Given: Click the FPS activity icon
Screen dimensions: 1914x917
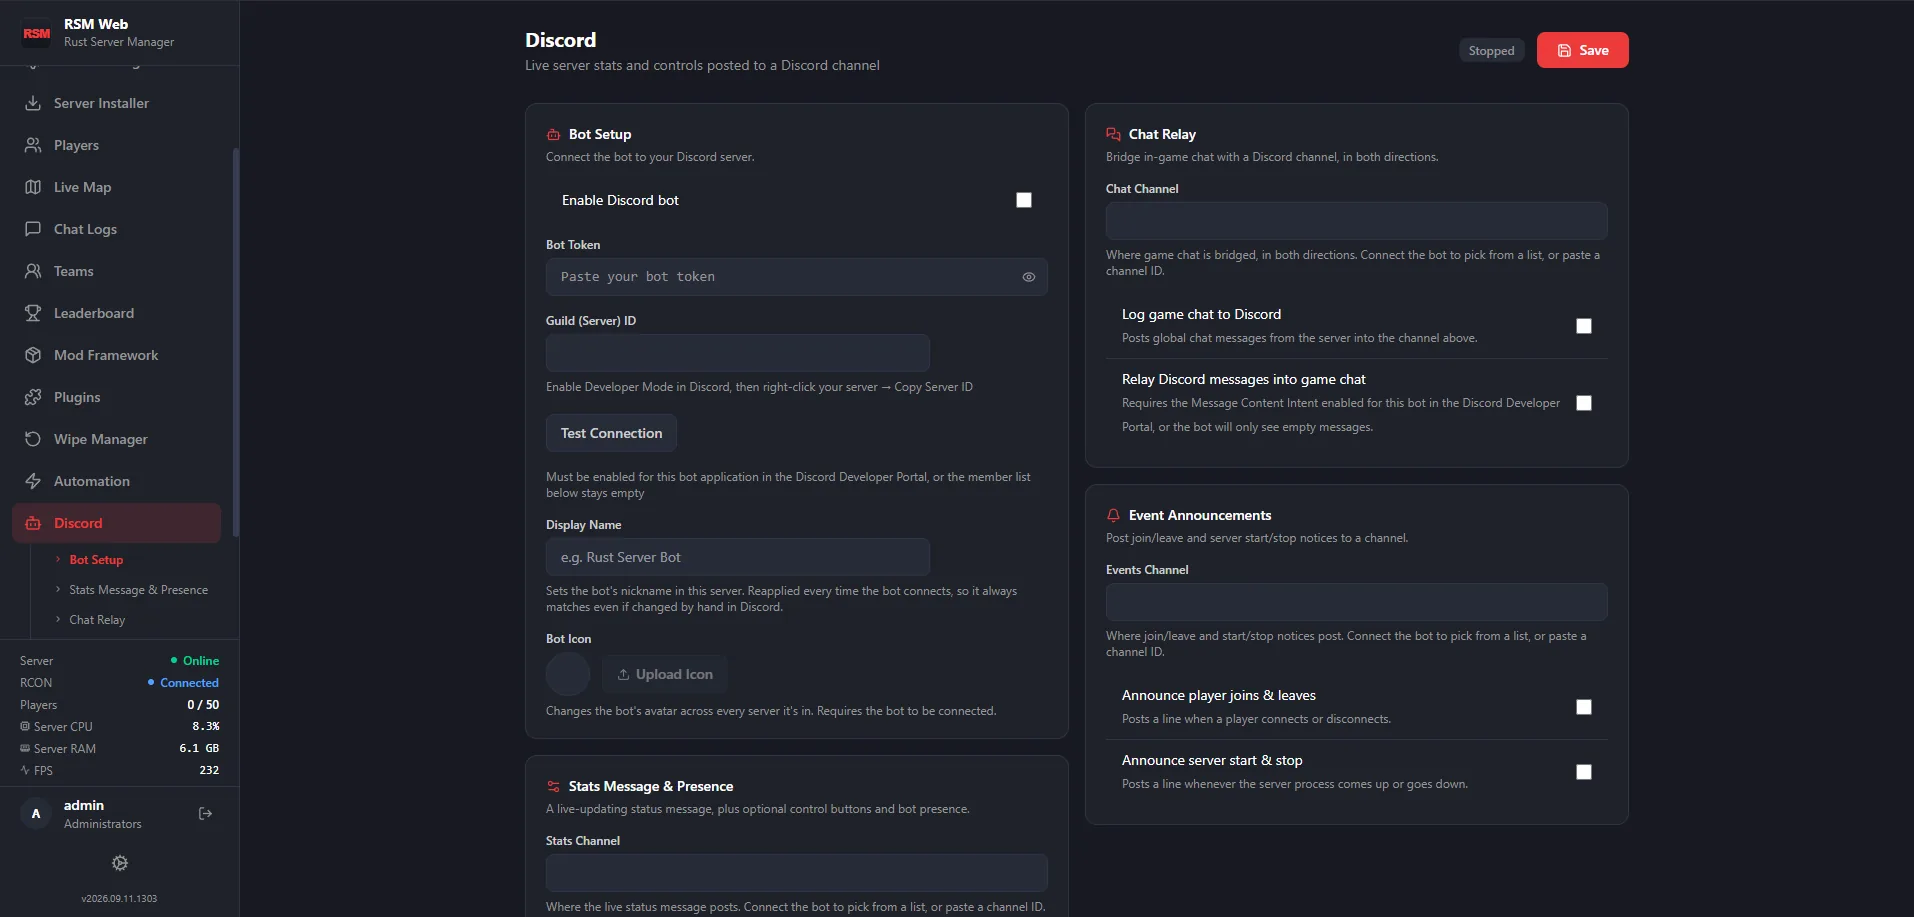Looking at the screenshot, I should tap(25, 771).
